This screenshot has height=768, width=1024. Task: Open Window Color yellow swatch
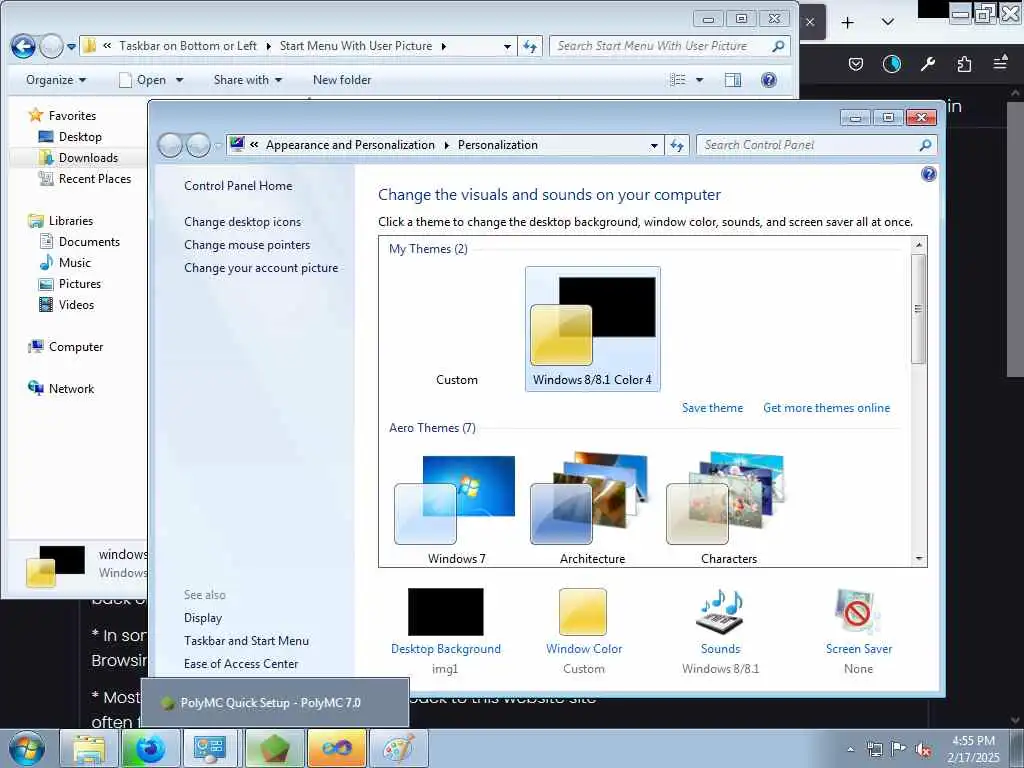[583, 612]
